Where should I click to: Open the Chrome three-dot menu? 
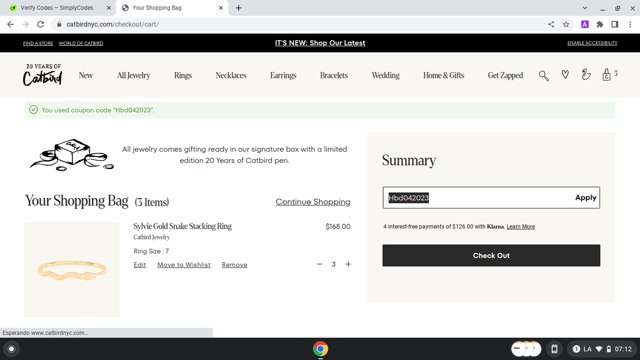coord(630,24)
